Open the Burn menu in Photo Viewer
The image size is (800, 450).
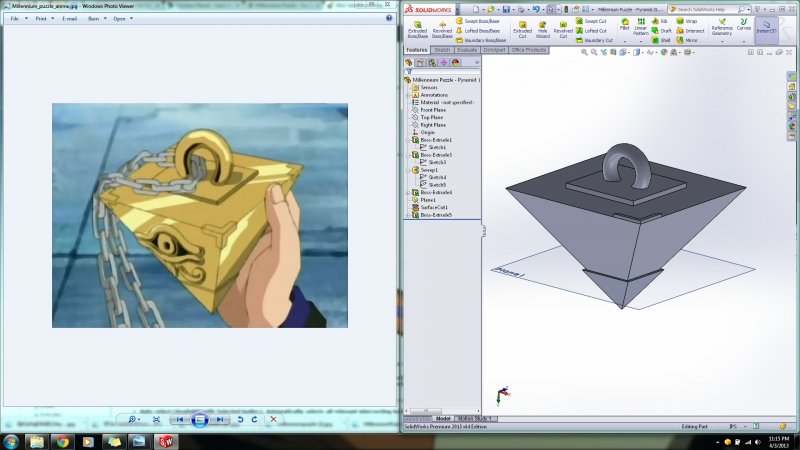point(97,18)
